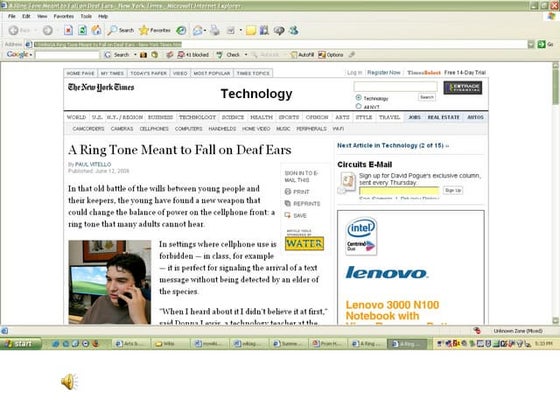
Task: Open the Favorites menu
Action: click(64, 16)
